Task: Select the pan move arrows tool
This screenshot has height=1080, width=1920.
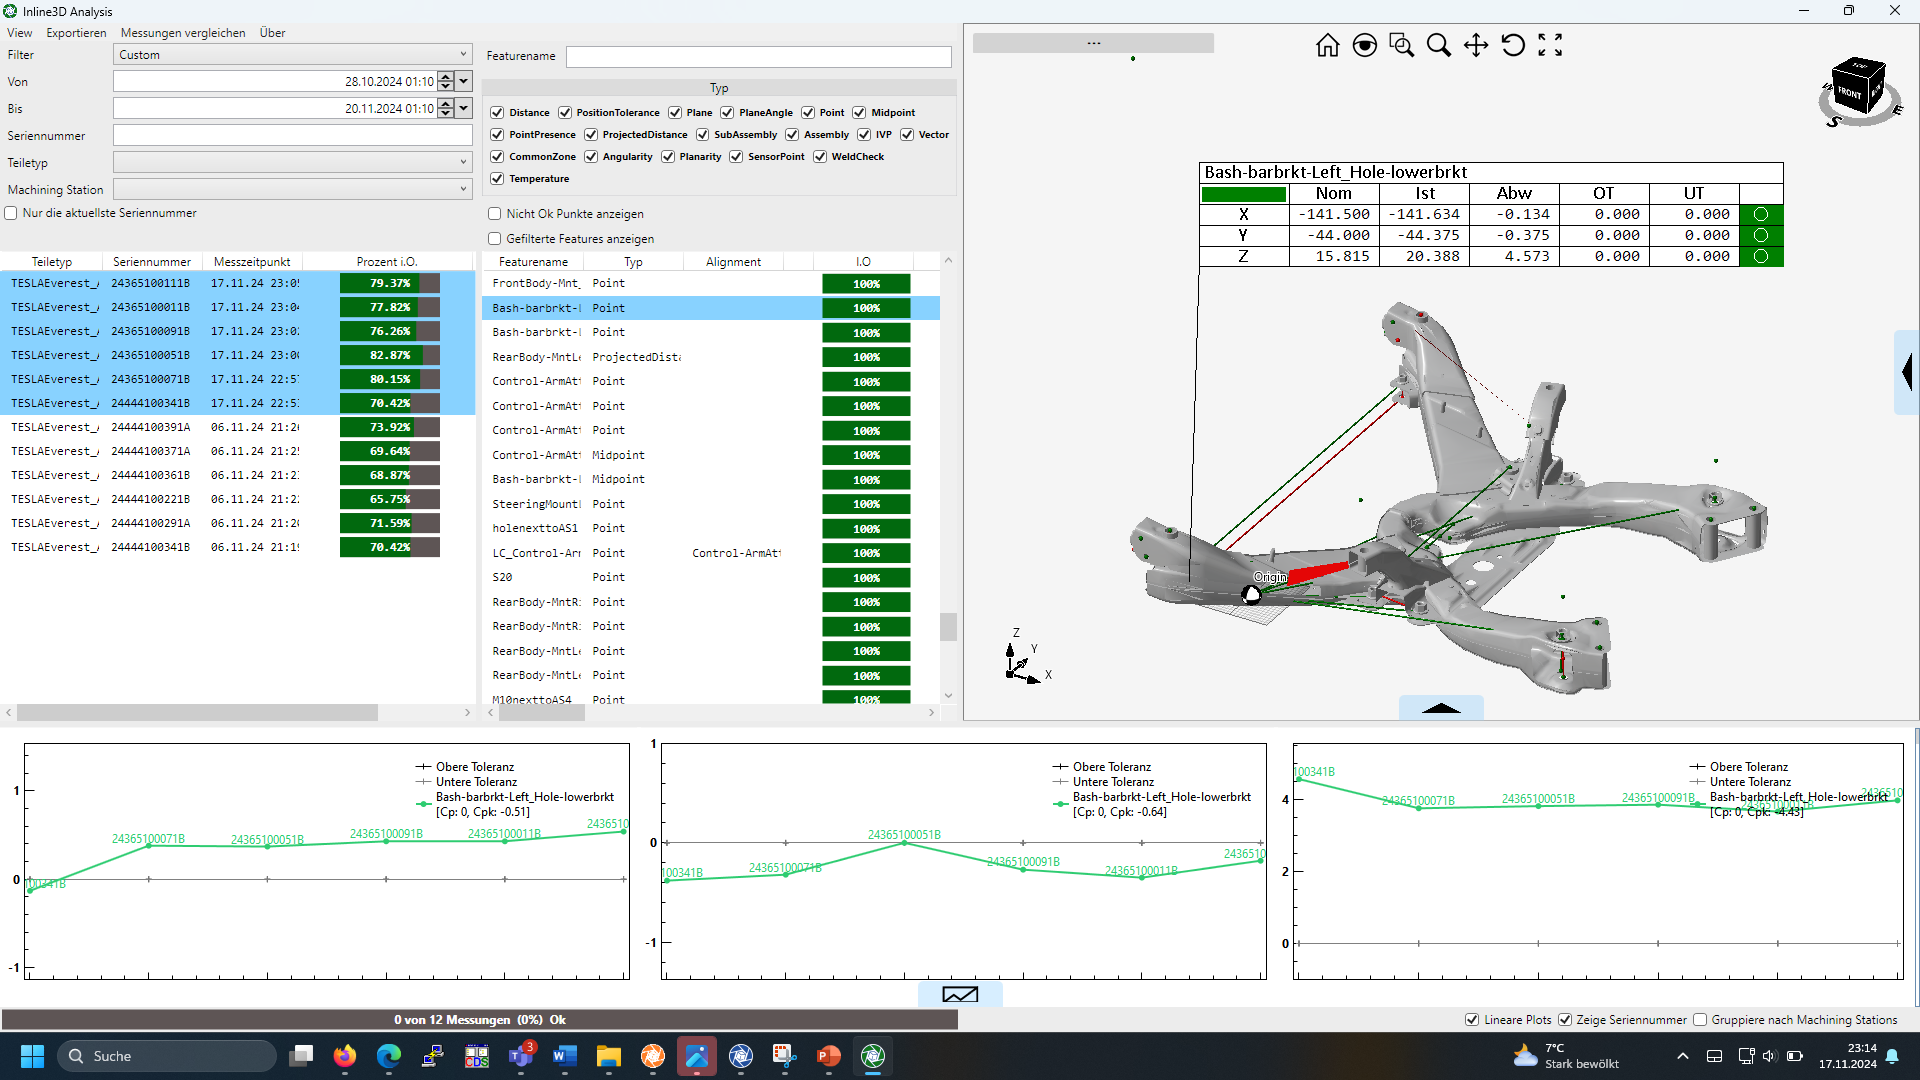Action: (x=1475, y=45)
